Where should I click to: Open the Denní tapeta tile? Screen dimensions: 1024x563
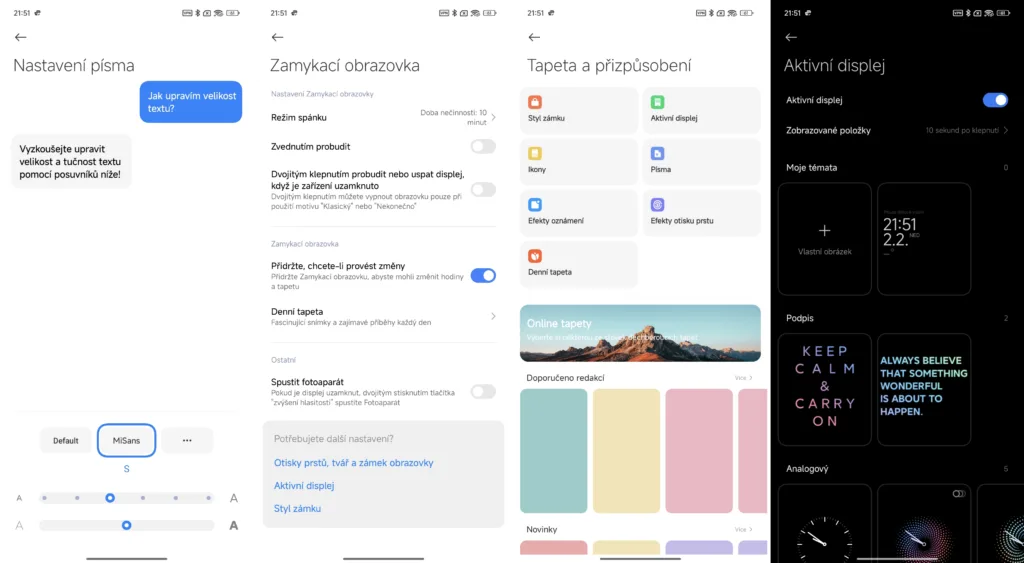578,264
